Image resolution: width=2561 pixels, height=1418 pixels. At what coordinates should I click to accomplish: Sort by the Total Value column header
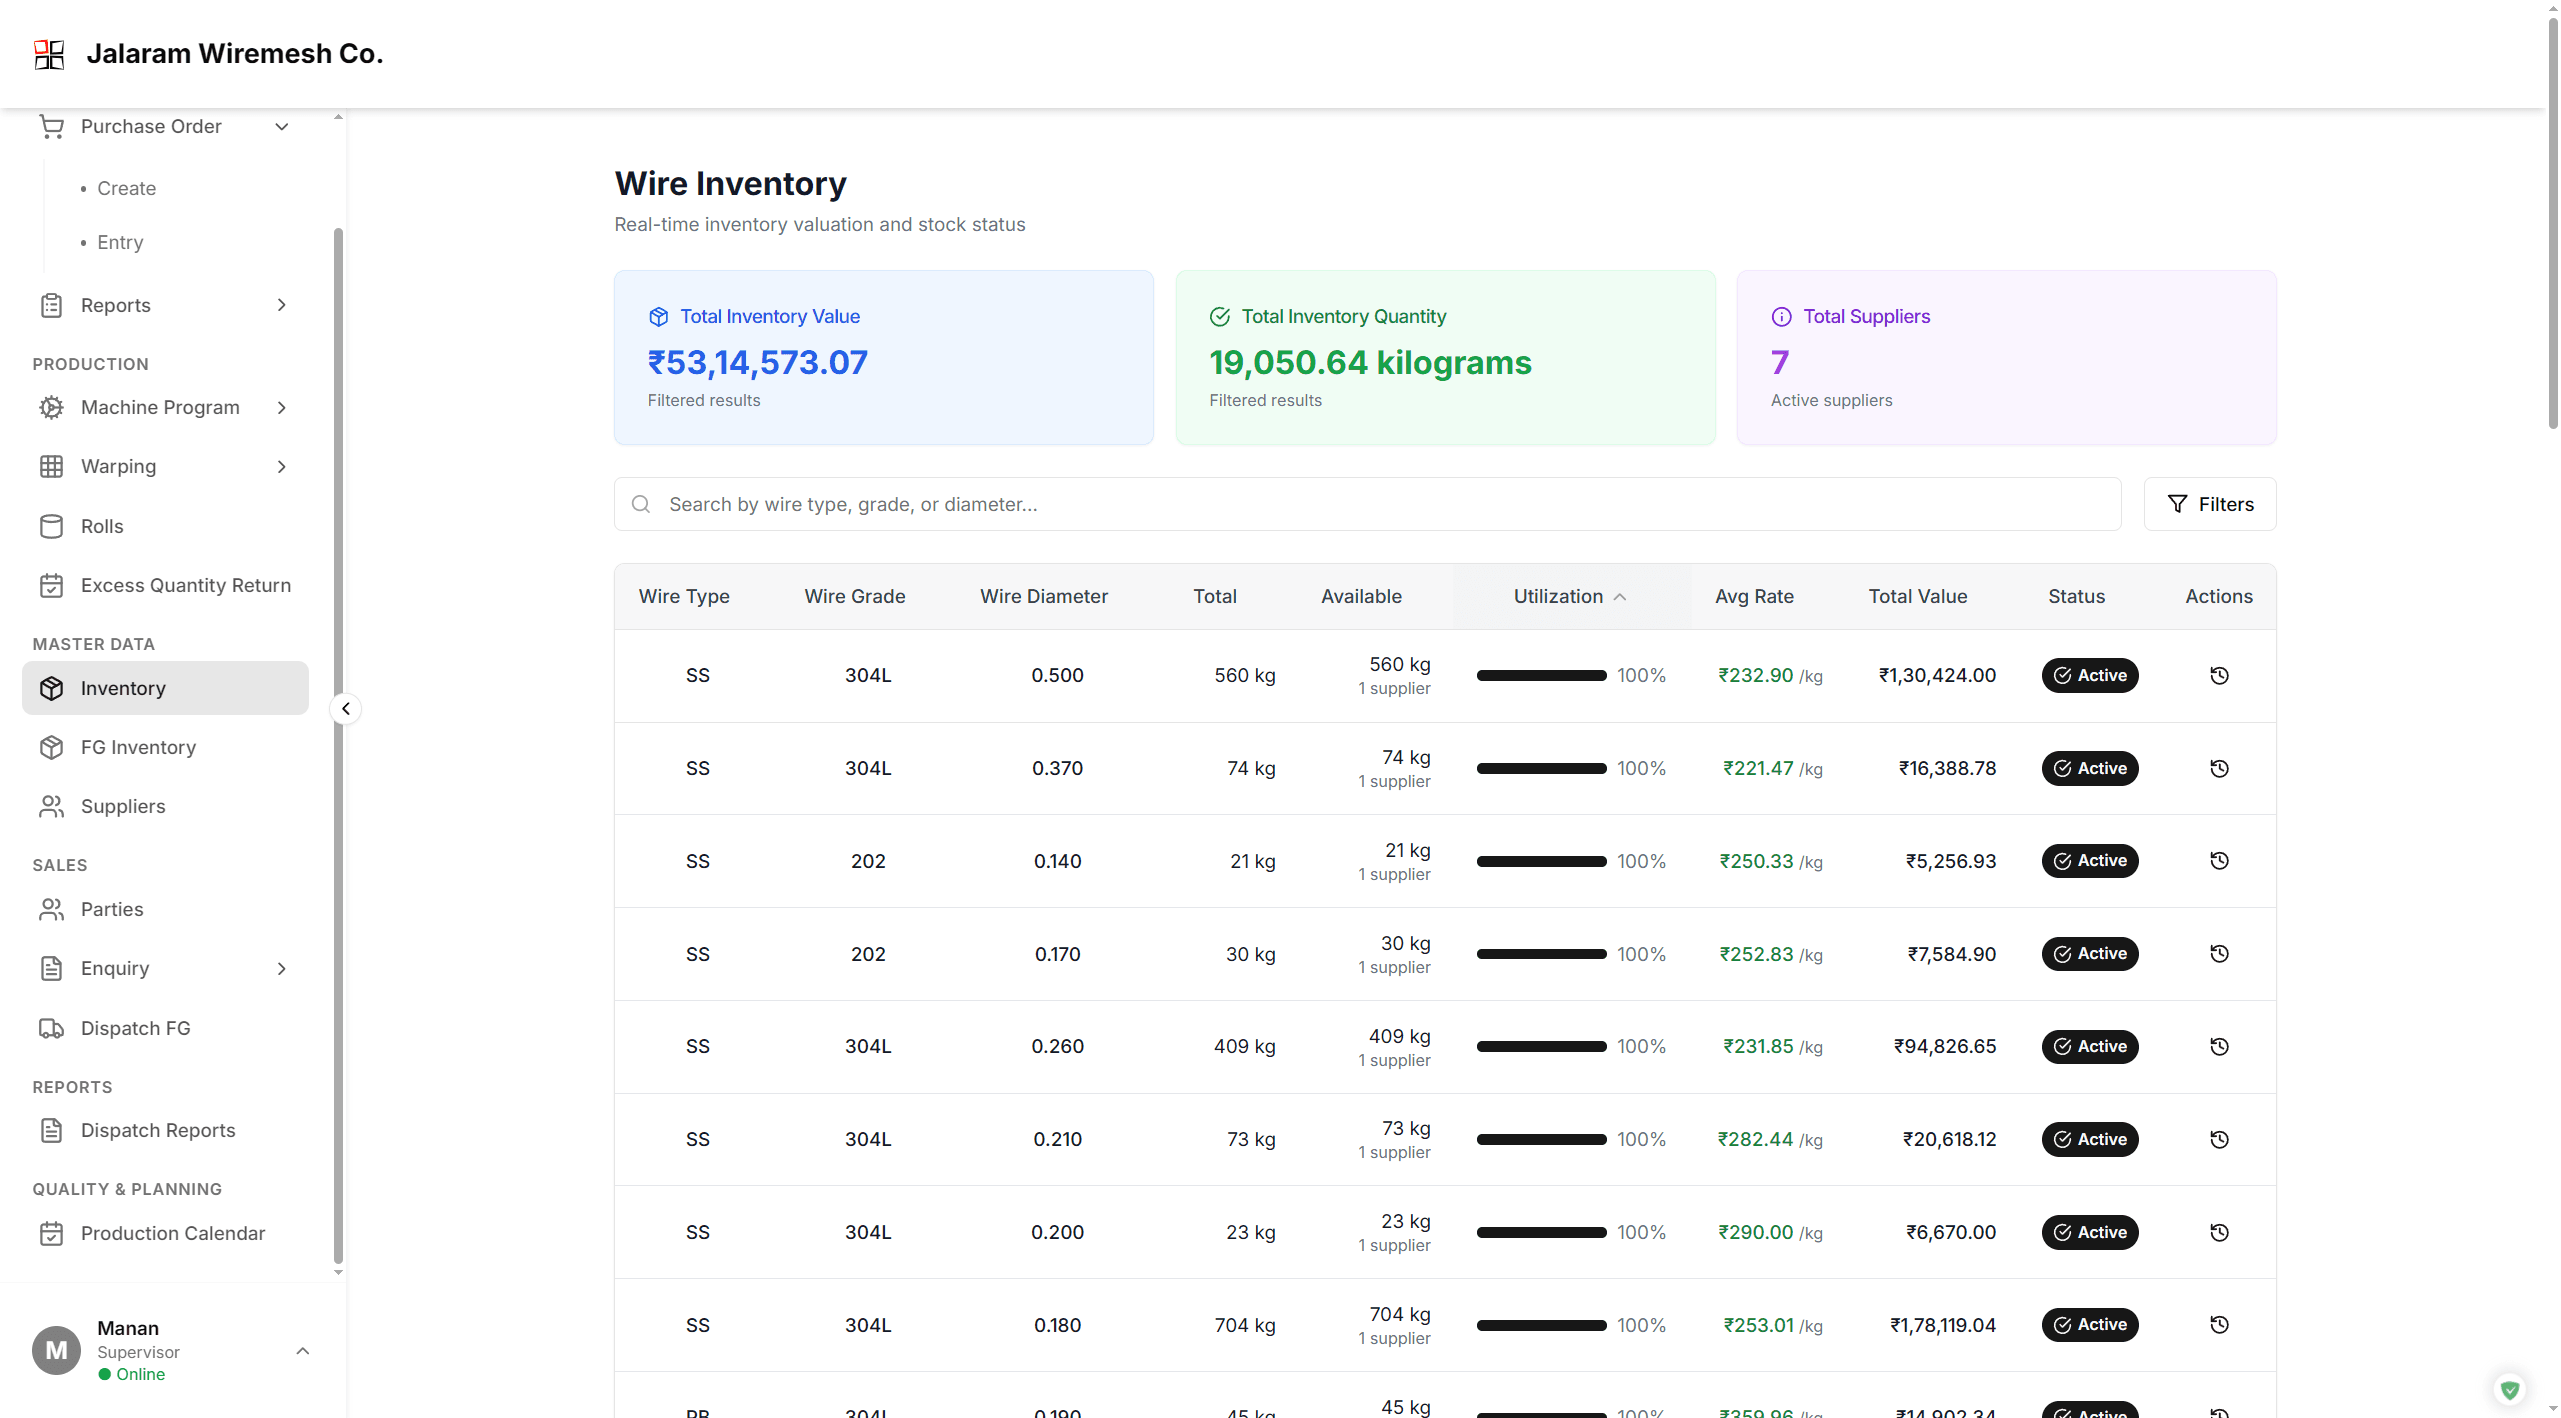click(x=1917, y=596)
